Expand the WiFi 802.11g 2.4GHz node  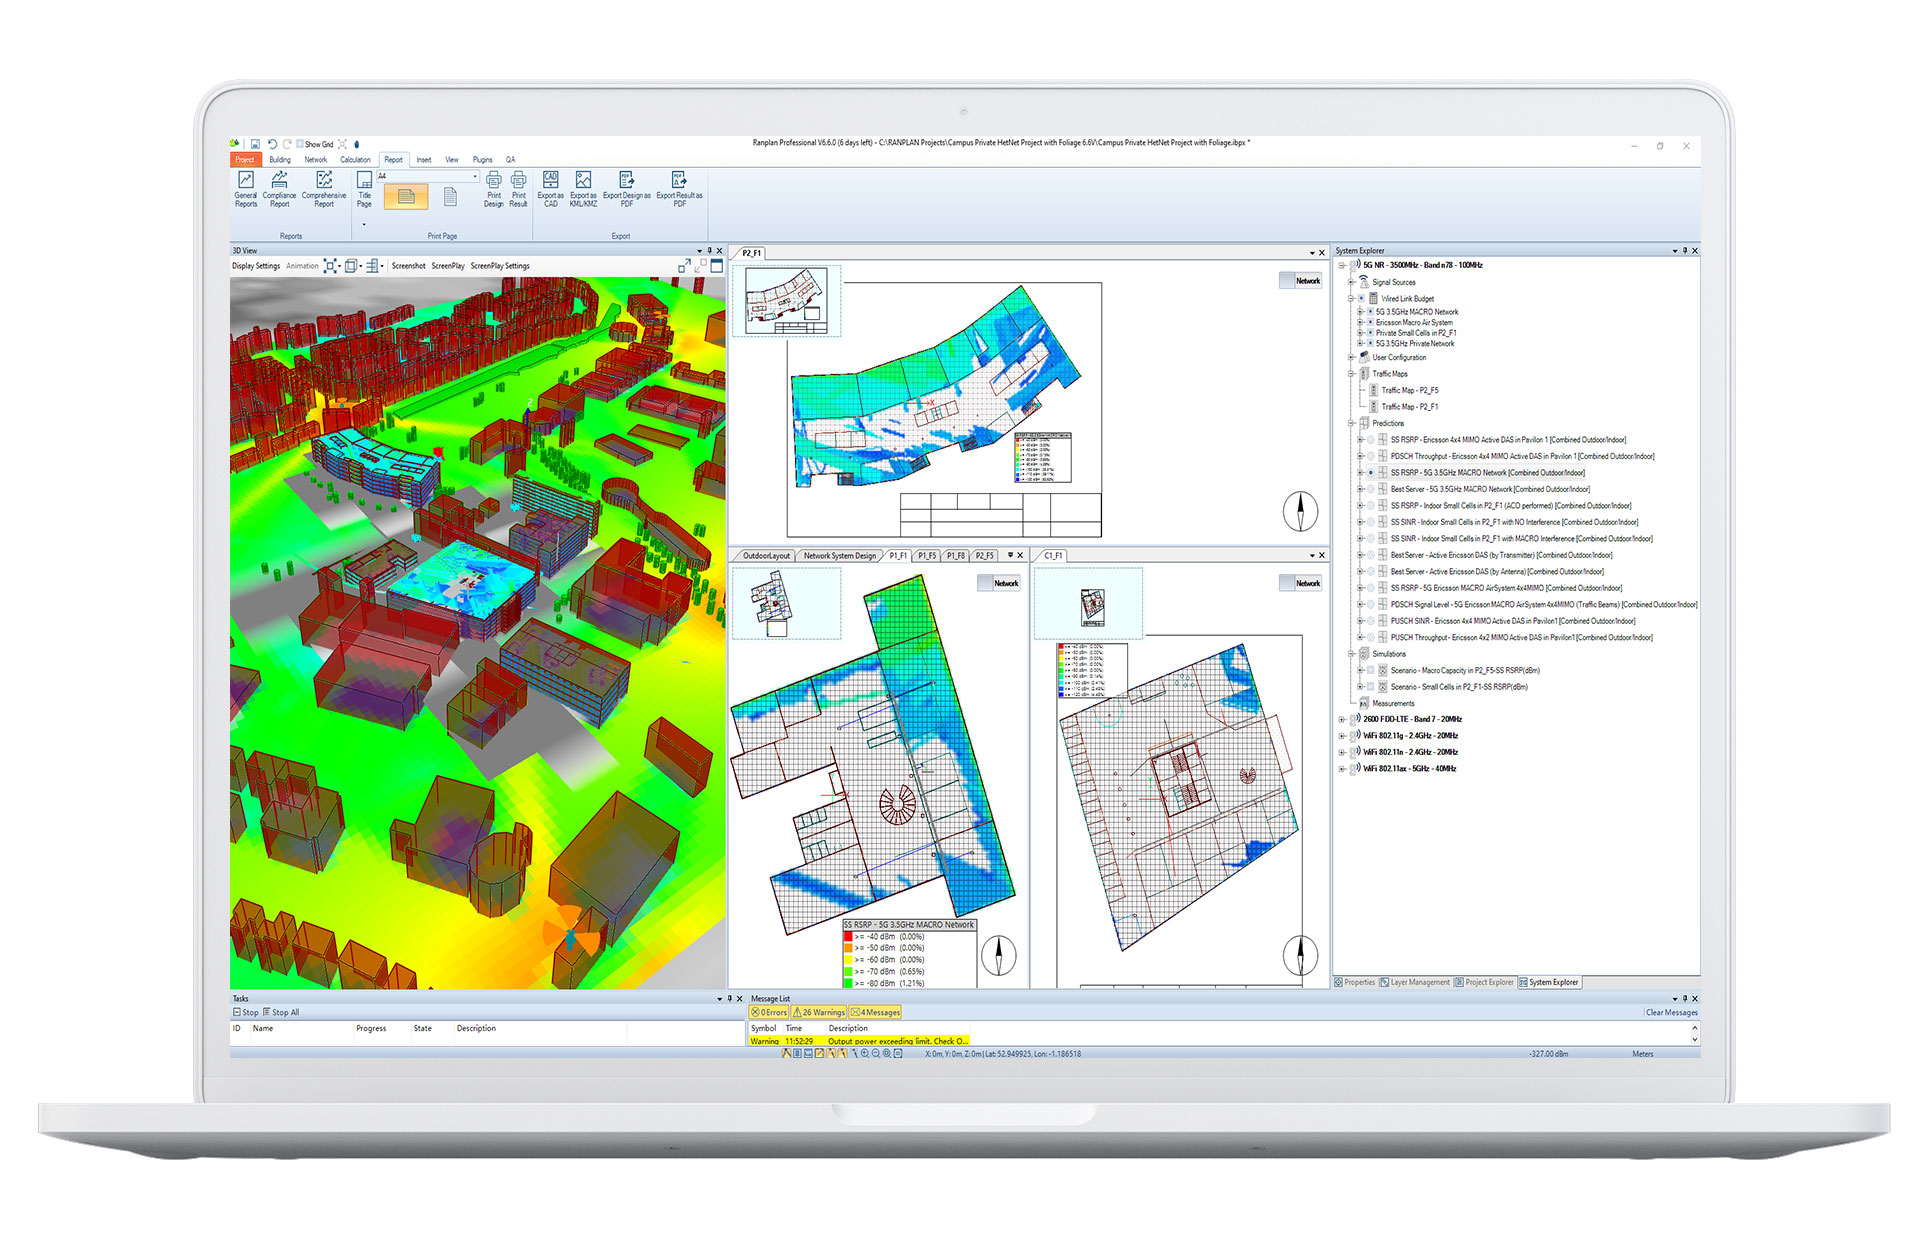click(1342, 736)
